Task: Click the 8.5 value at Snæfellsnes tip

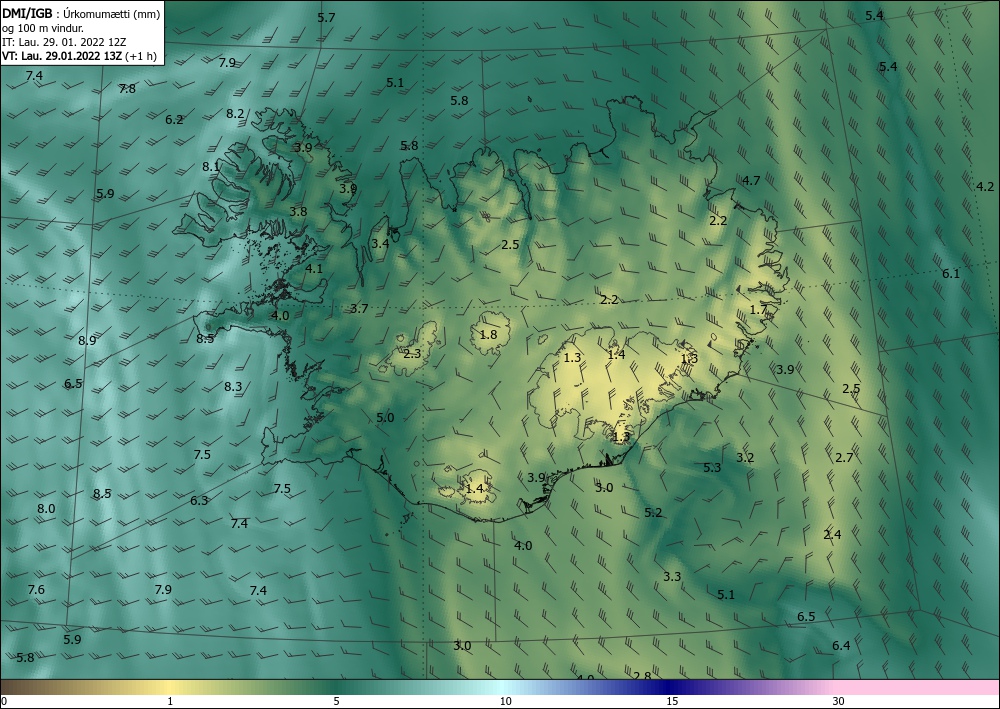Action: pos(205,339)
